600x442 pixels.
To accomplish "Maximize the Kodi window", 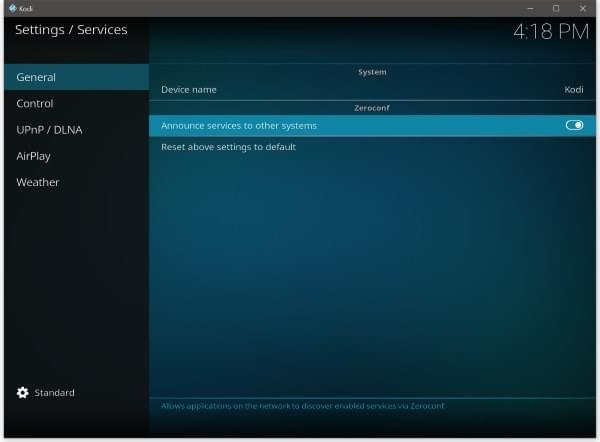I will pos(556,8).
